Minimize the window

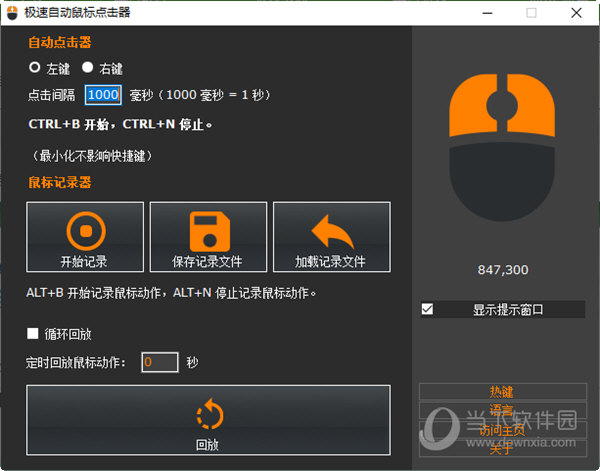pos(487,13)
